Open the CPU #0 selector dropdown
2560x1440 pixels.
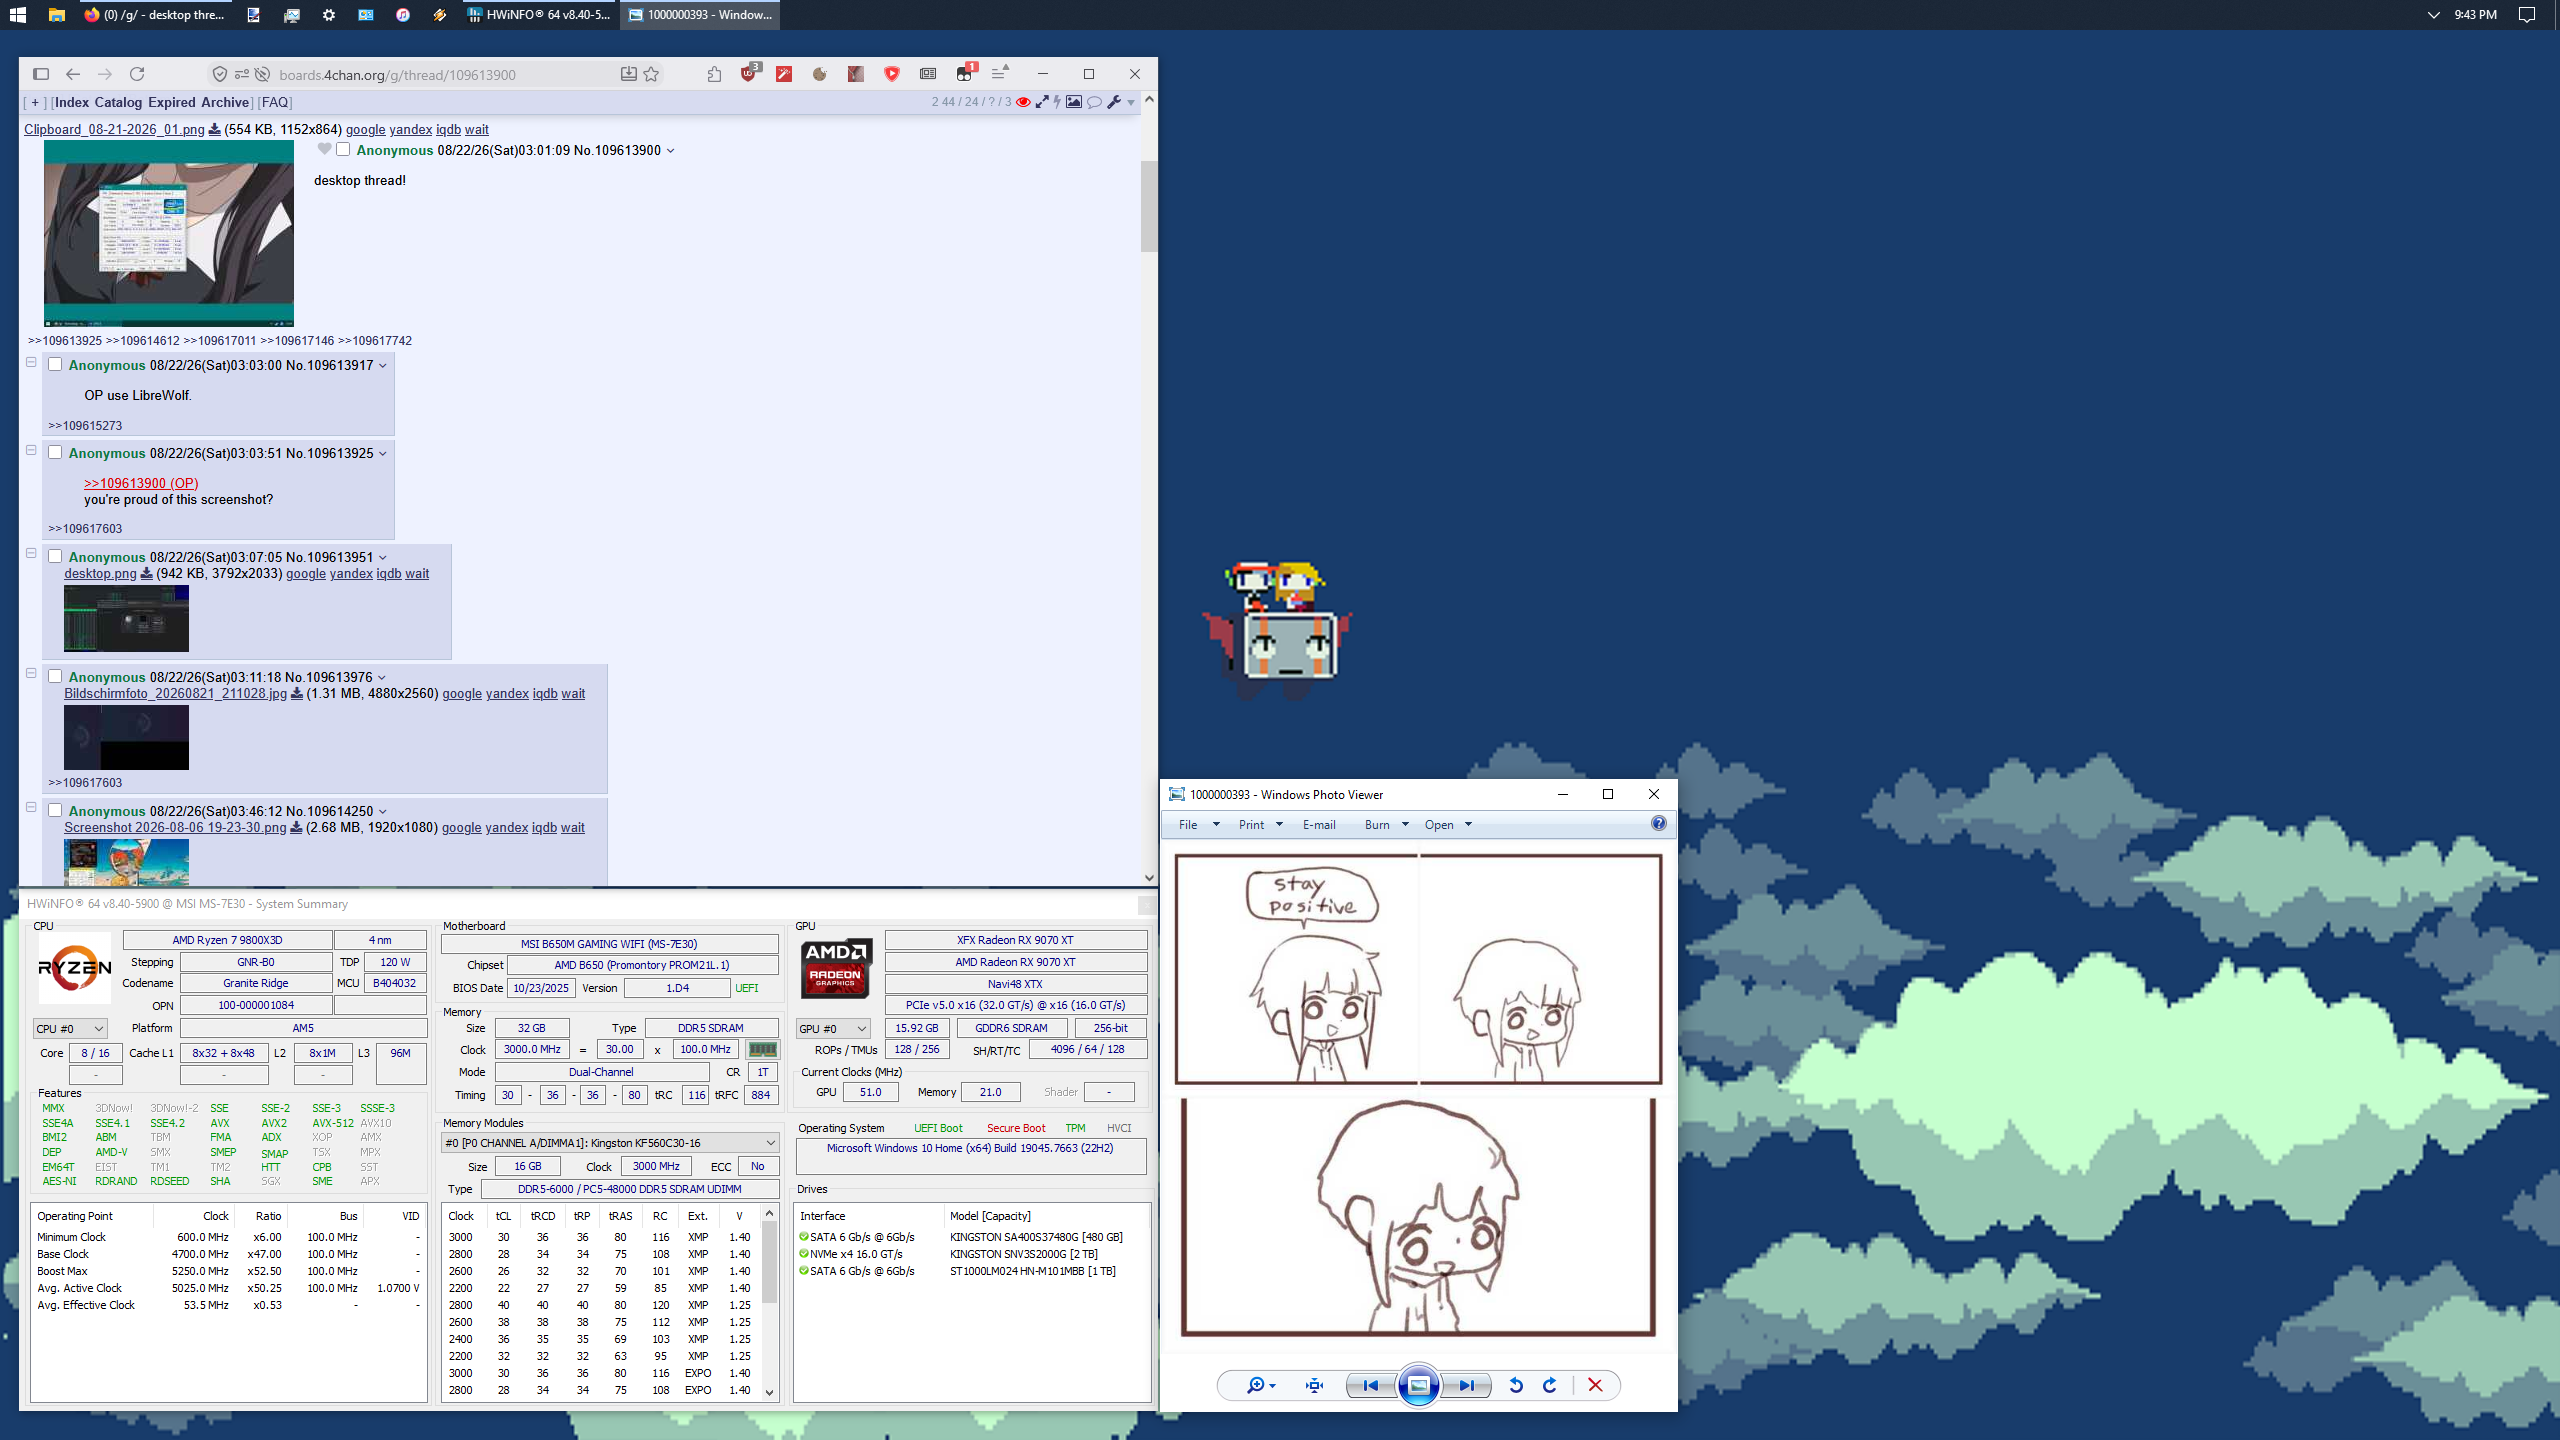[x=70, y=1028]
